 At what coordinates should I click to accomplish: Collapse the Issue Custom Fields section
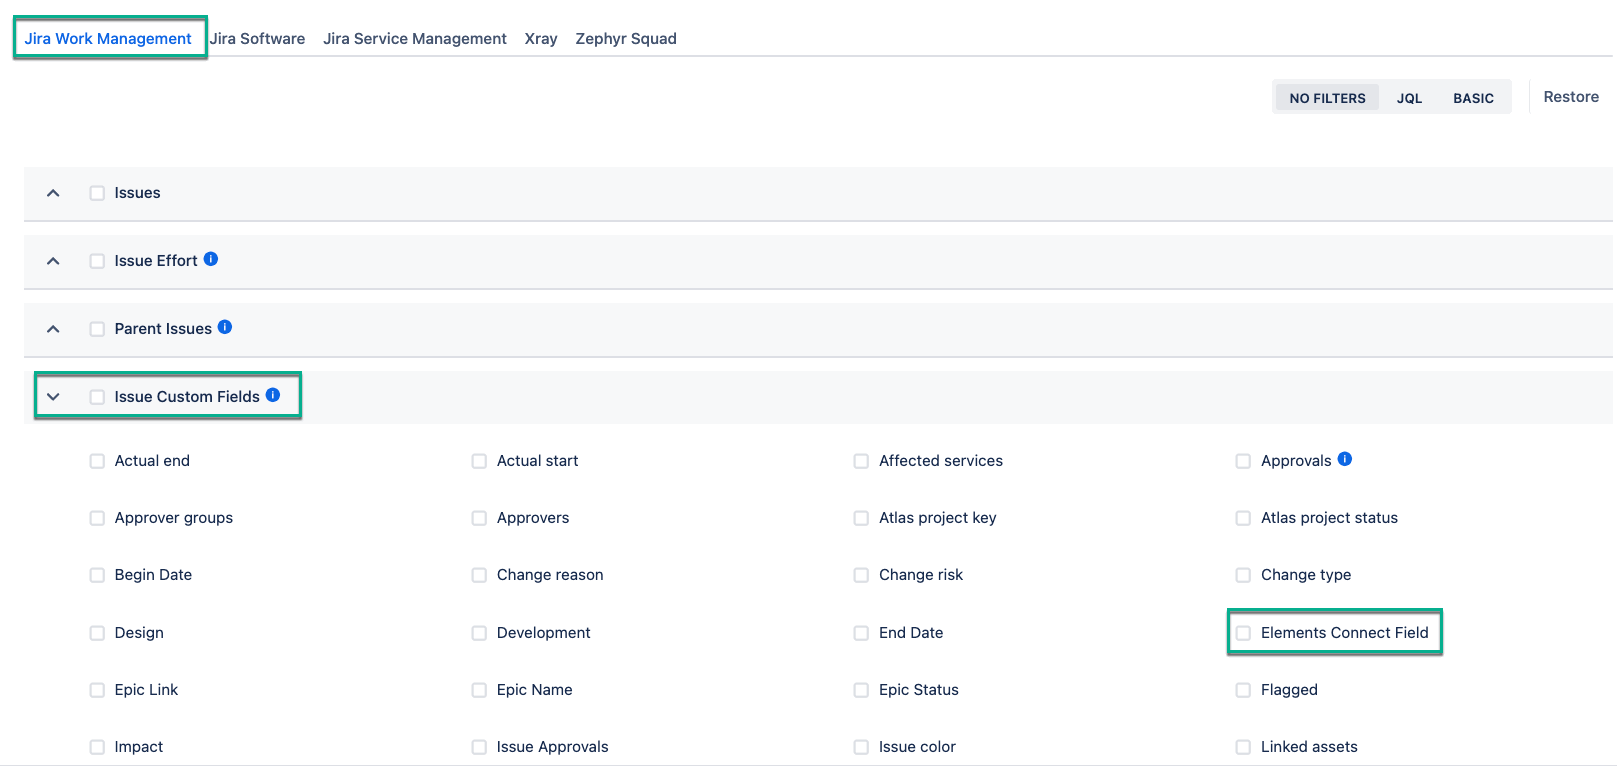click(x=54, y=397)
